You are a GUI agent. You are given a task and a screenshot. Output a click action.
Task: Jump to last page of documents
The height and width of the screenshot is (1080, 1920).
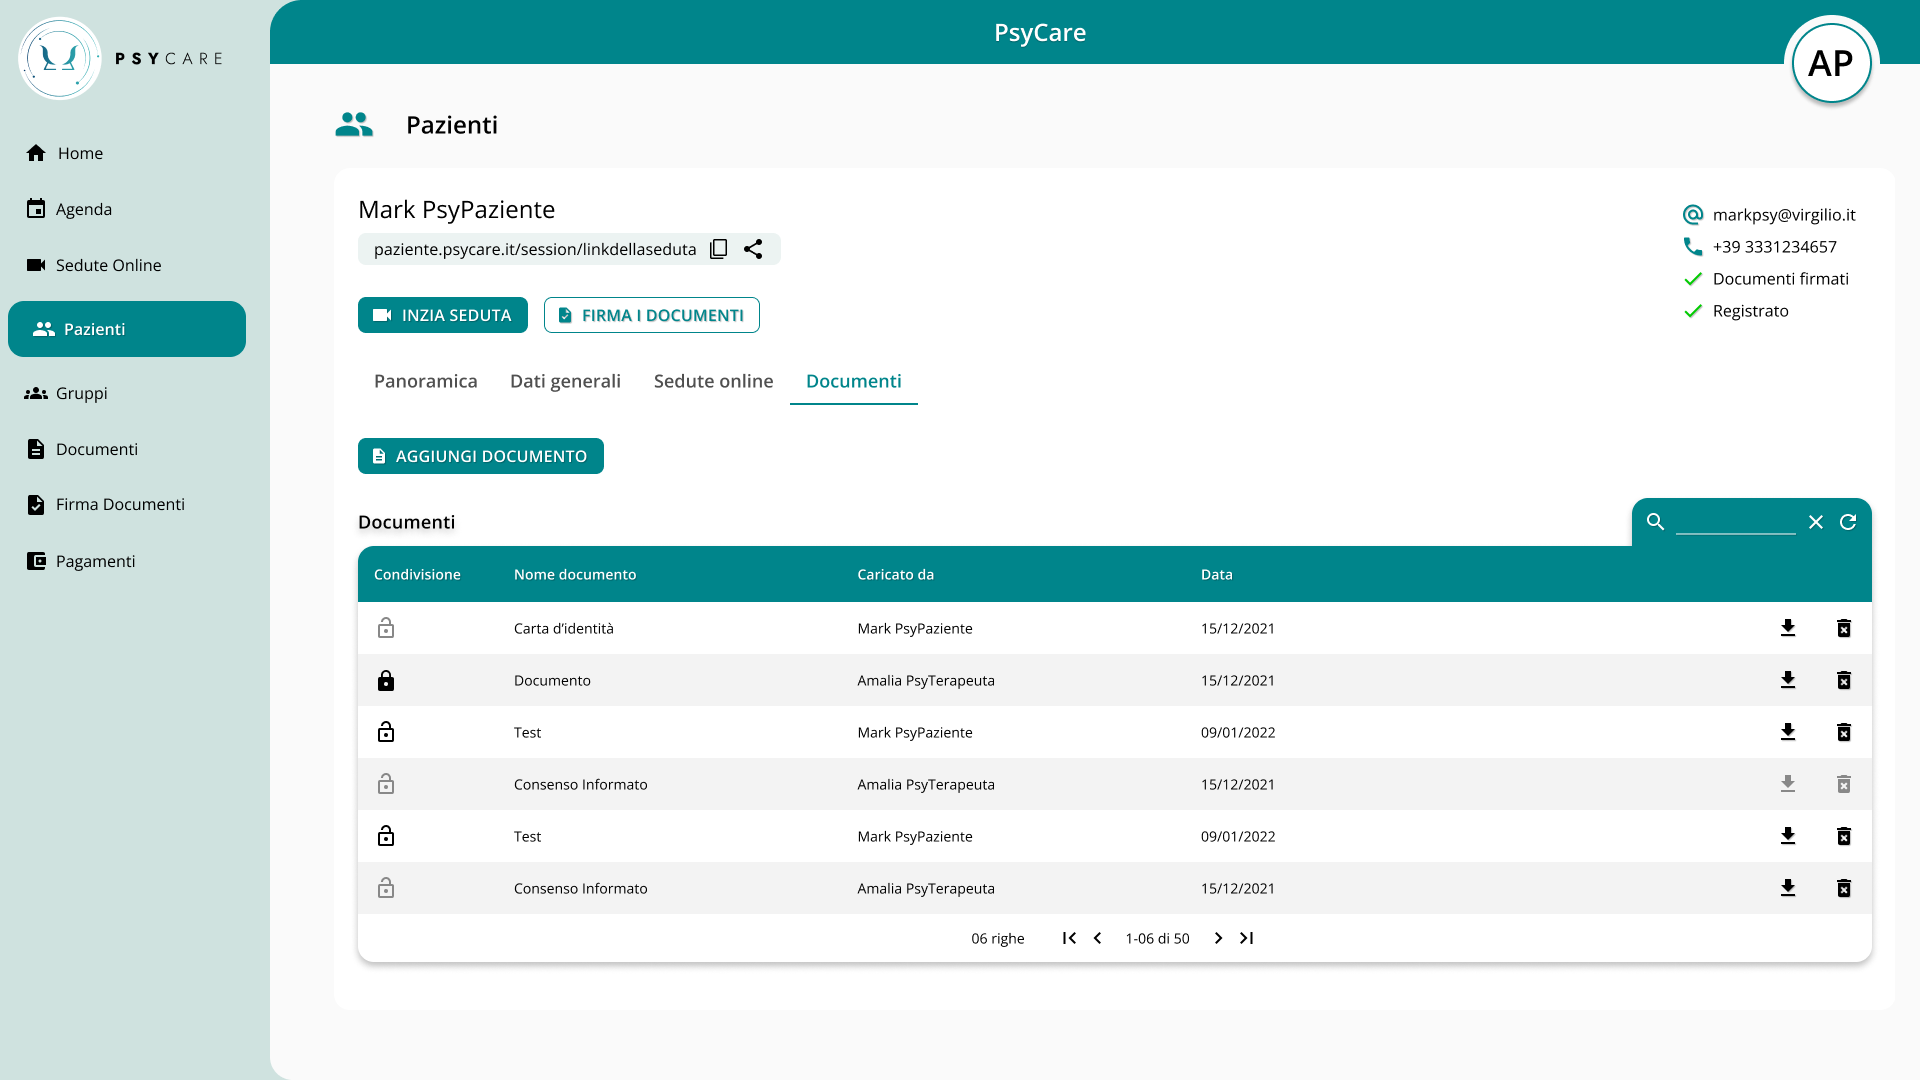(x=1247, y=938)
